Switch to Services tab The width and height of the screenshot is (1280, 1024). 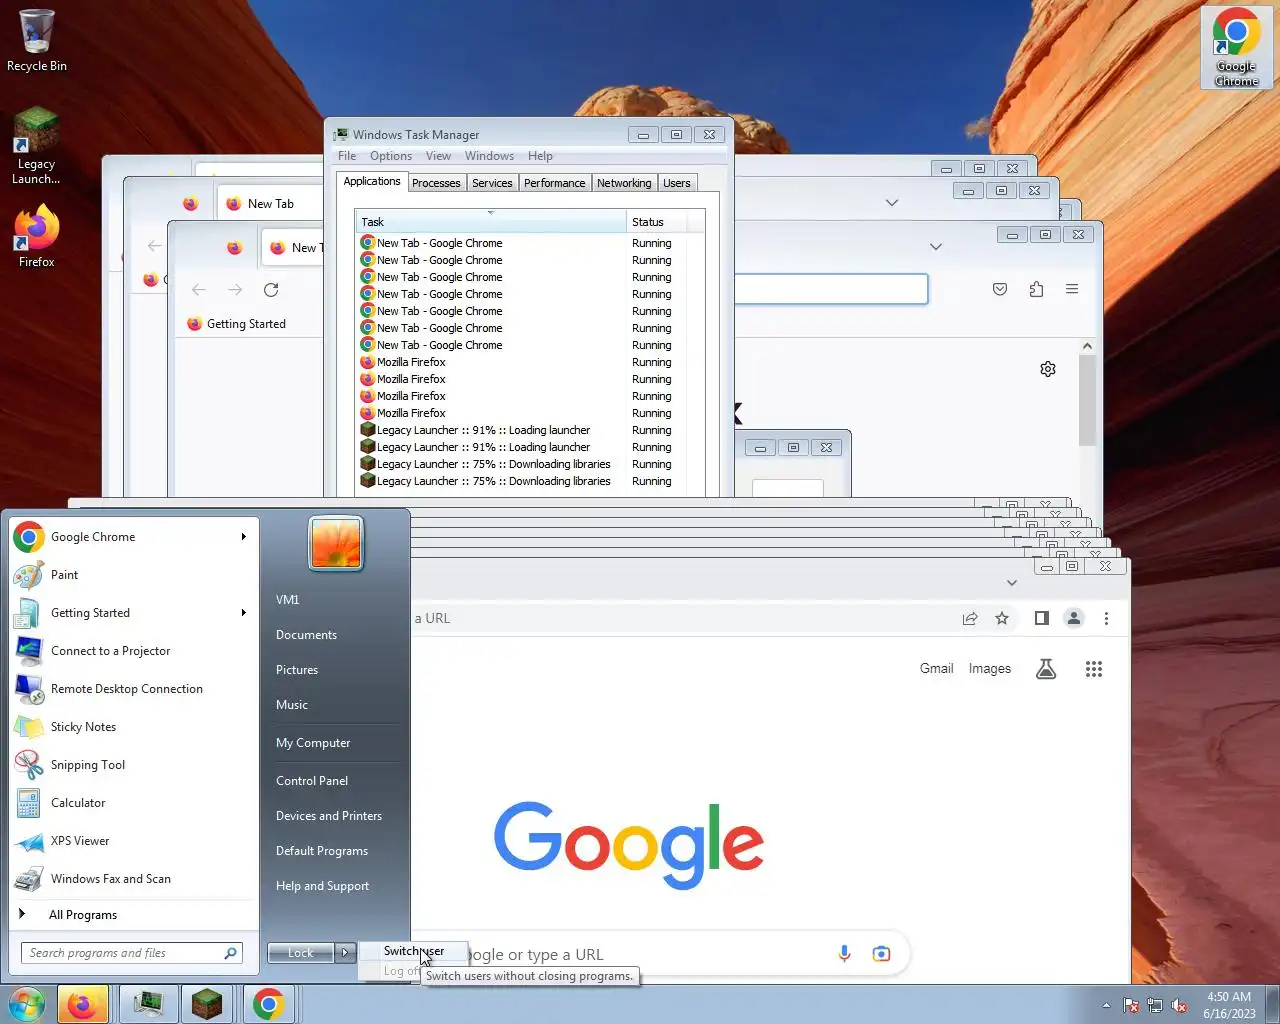pyautogui.click(x=492, y=183)
